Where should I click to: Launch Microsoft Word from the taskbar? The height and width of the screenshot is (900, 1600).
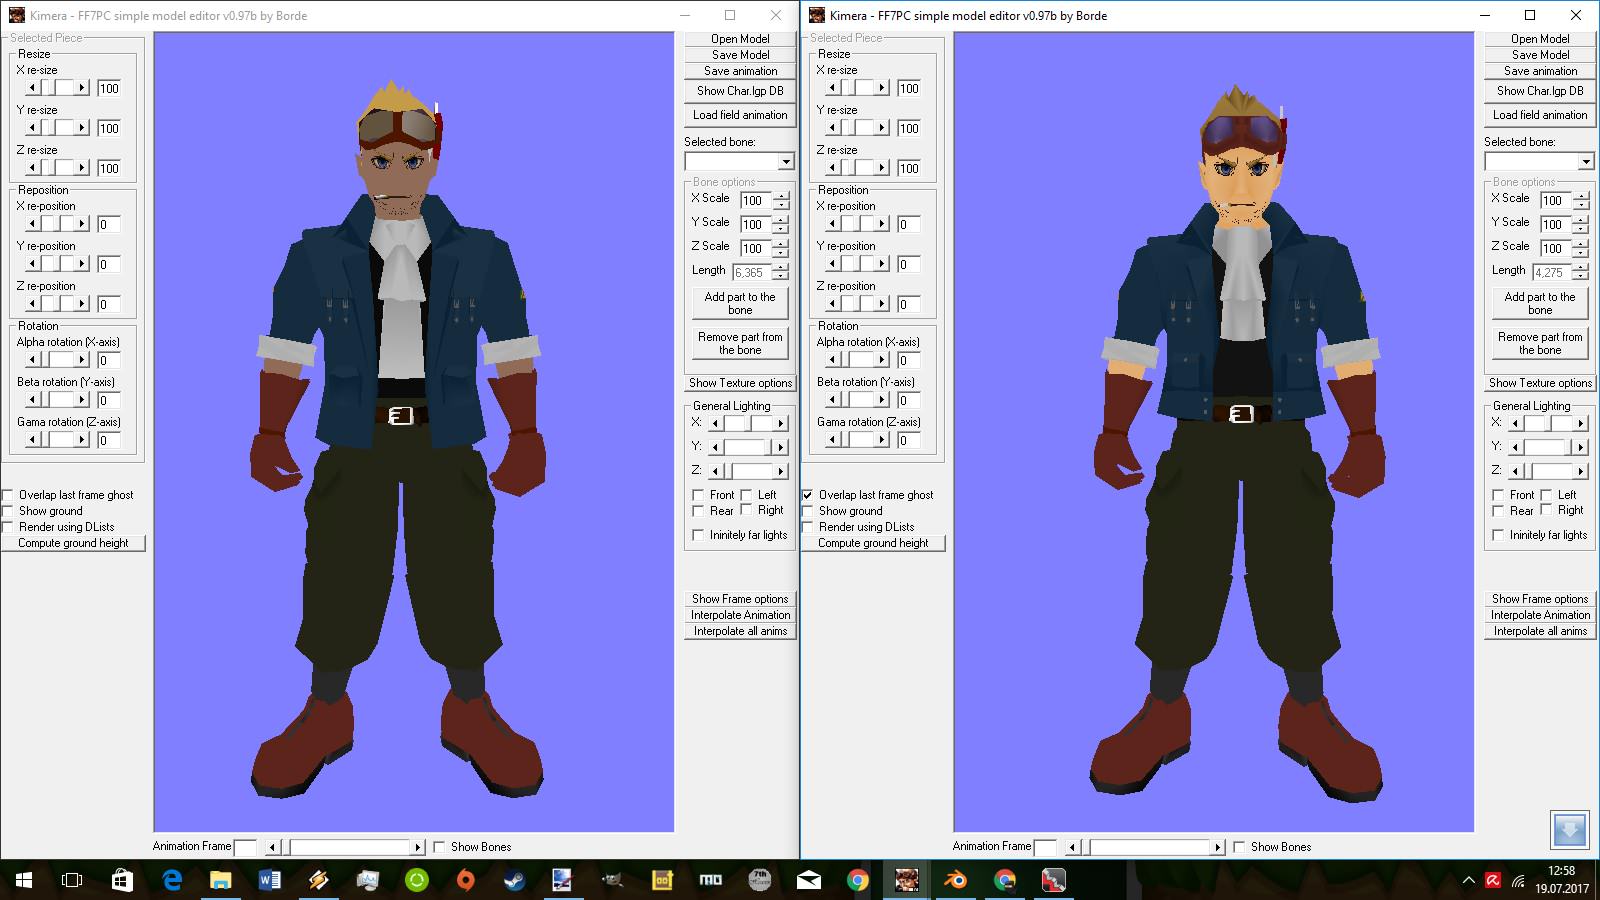pos(269,880)
